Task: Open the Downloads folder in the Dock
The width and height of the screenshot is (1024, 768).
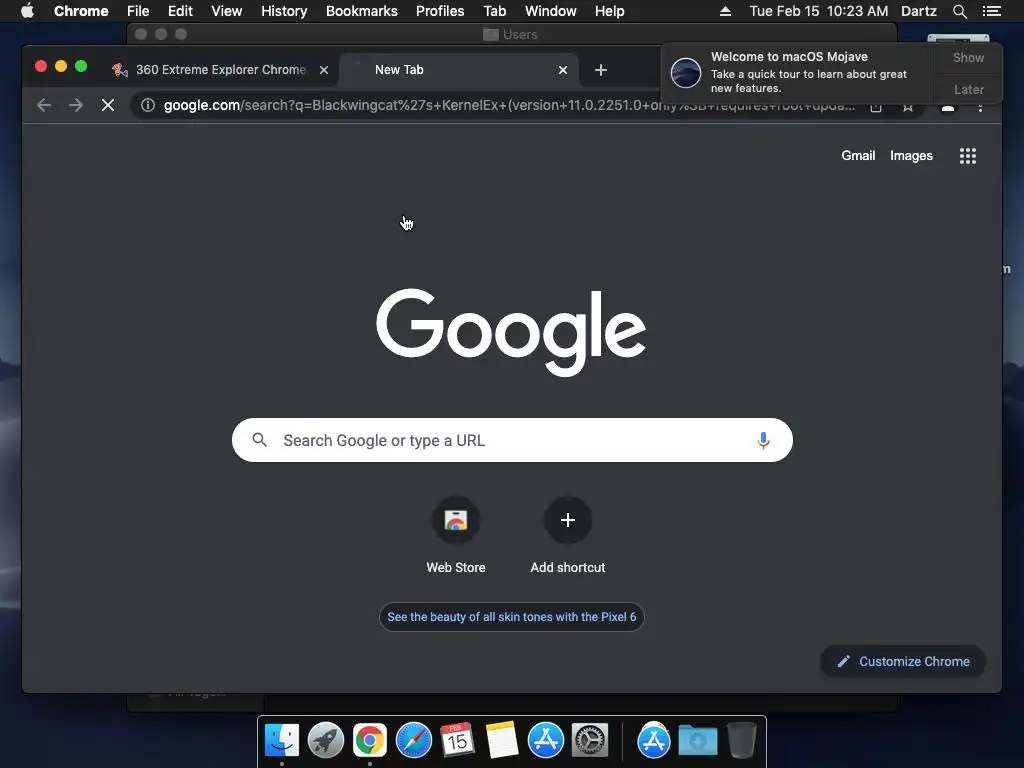Action: [697, 741]
